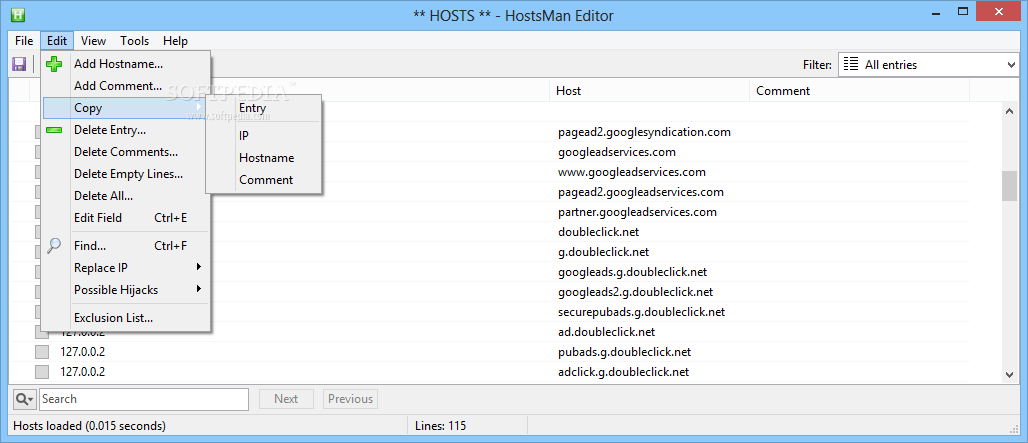
Task: Open the File menu
Action: click(x=24, y=41)
